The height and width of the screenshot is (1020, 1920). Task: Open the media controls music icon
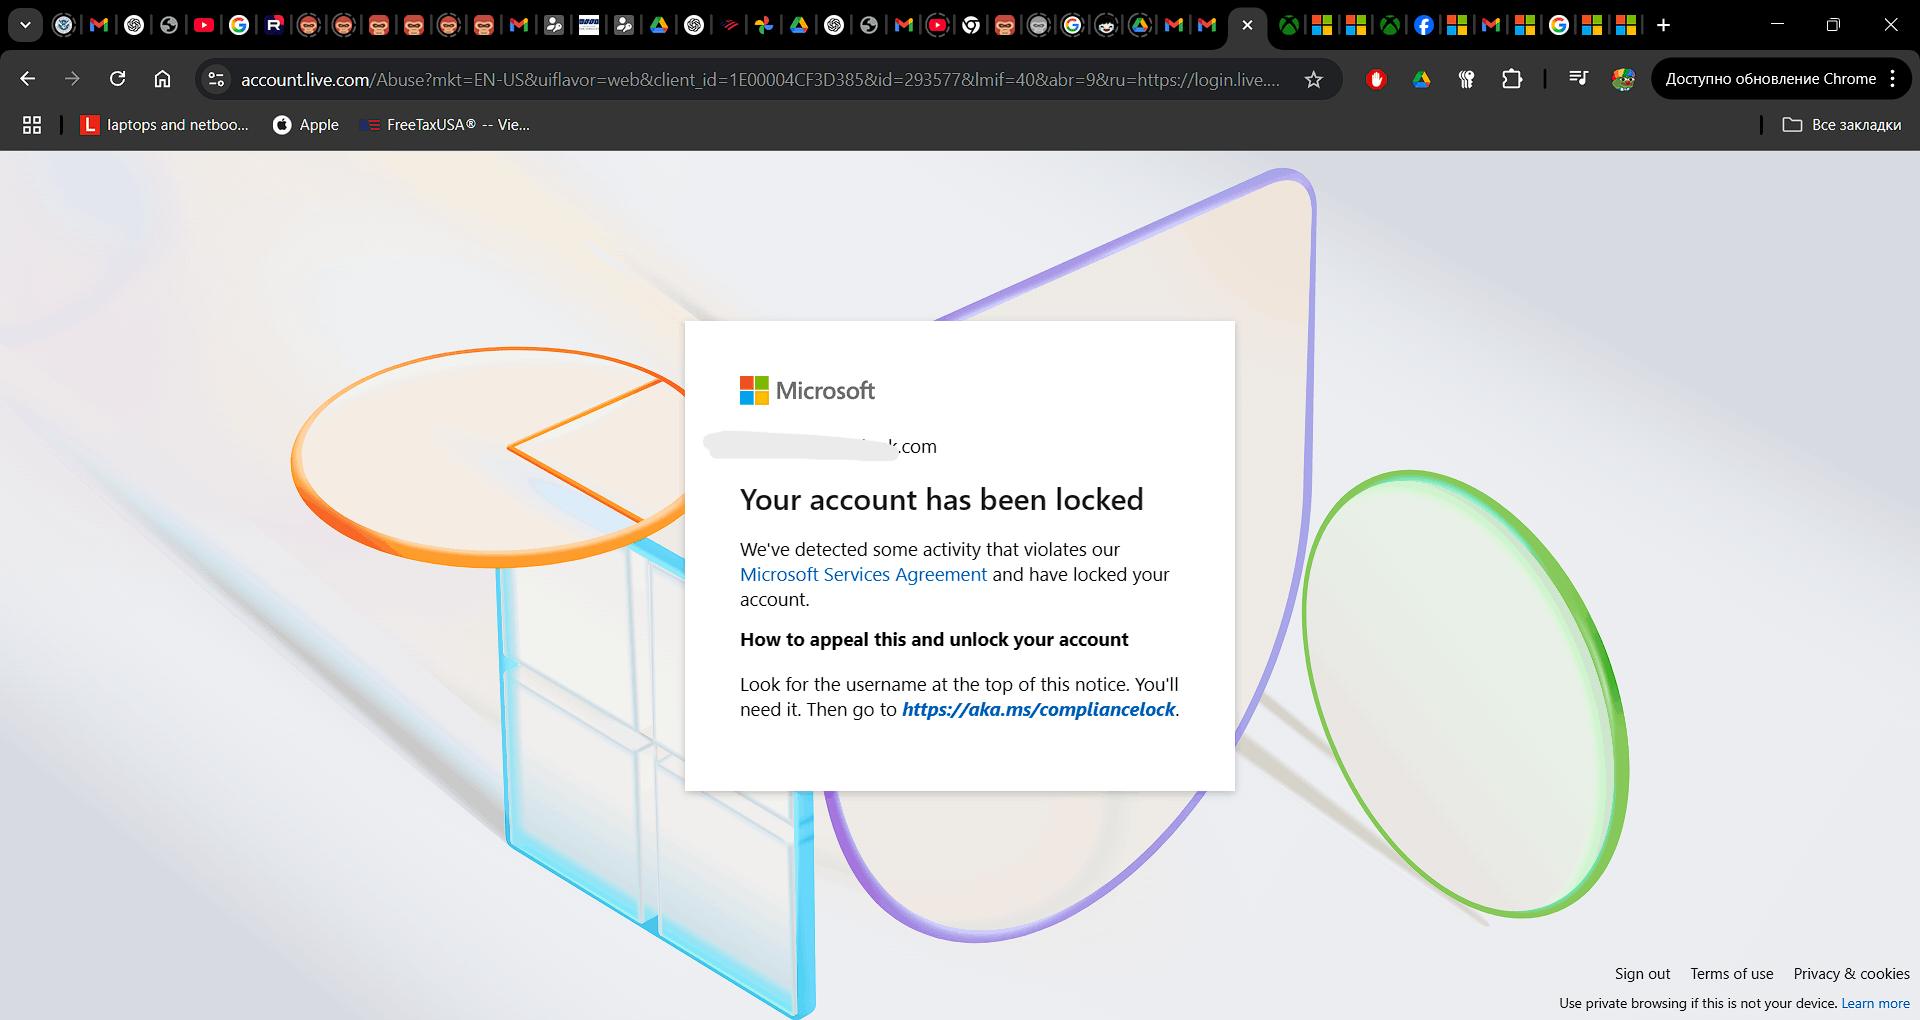(x=1578, y=79)
